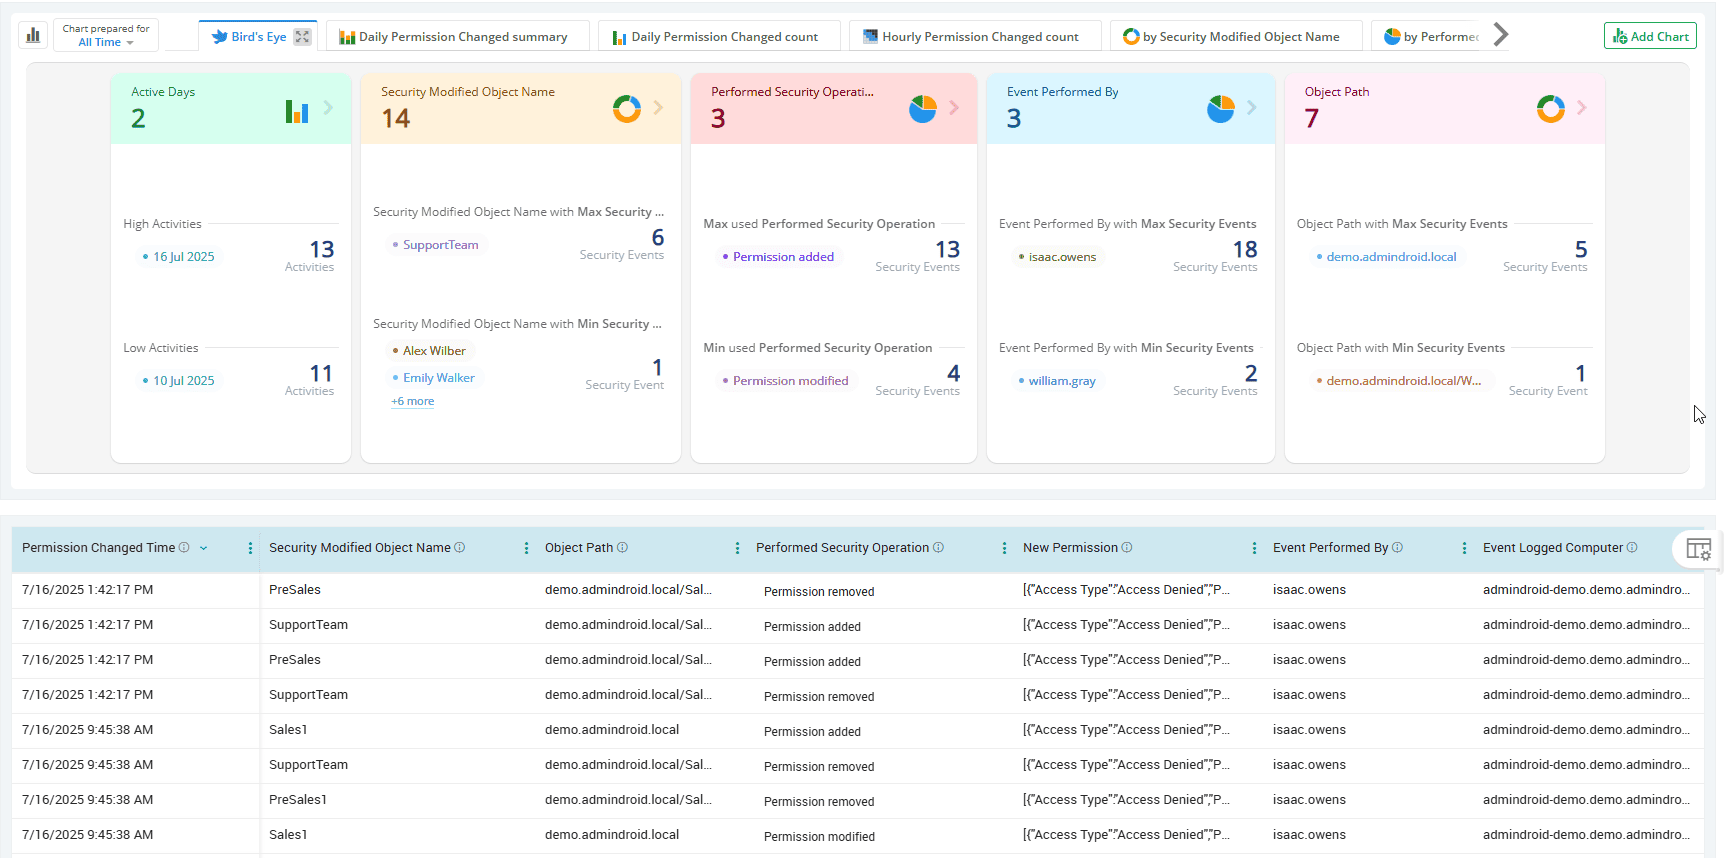Open Permission Changed Time column options menu
This screenshot has width=1727, height=858.
click(x=250, y=548)
